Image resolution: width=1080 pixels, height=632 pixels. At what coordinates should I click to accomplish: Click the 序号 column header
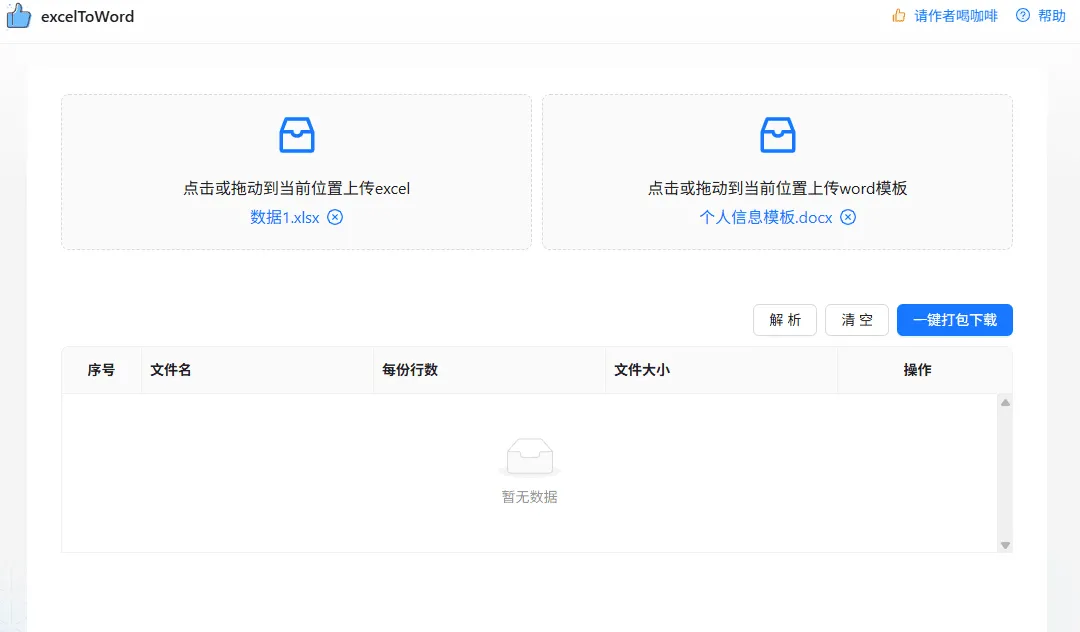pos(101,370)
